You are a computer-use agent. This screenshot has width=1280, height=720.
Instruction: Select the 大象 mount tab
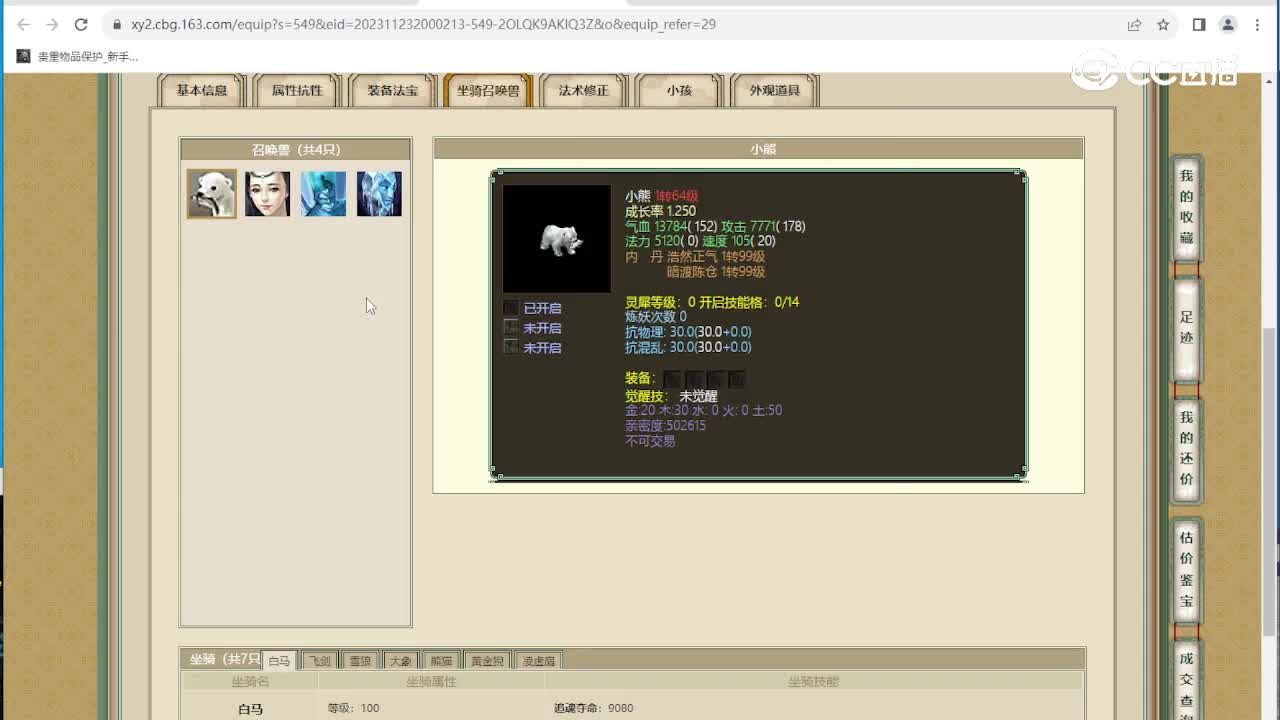[x=400, y=660]
